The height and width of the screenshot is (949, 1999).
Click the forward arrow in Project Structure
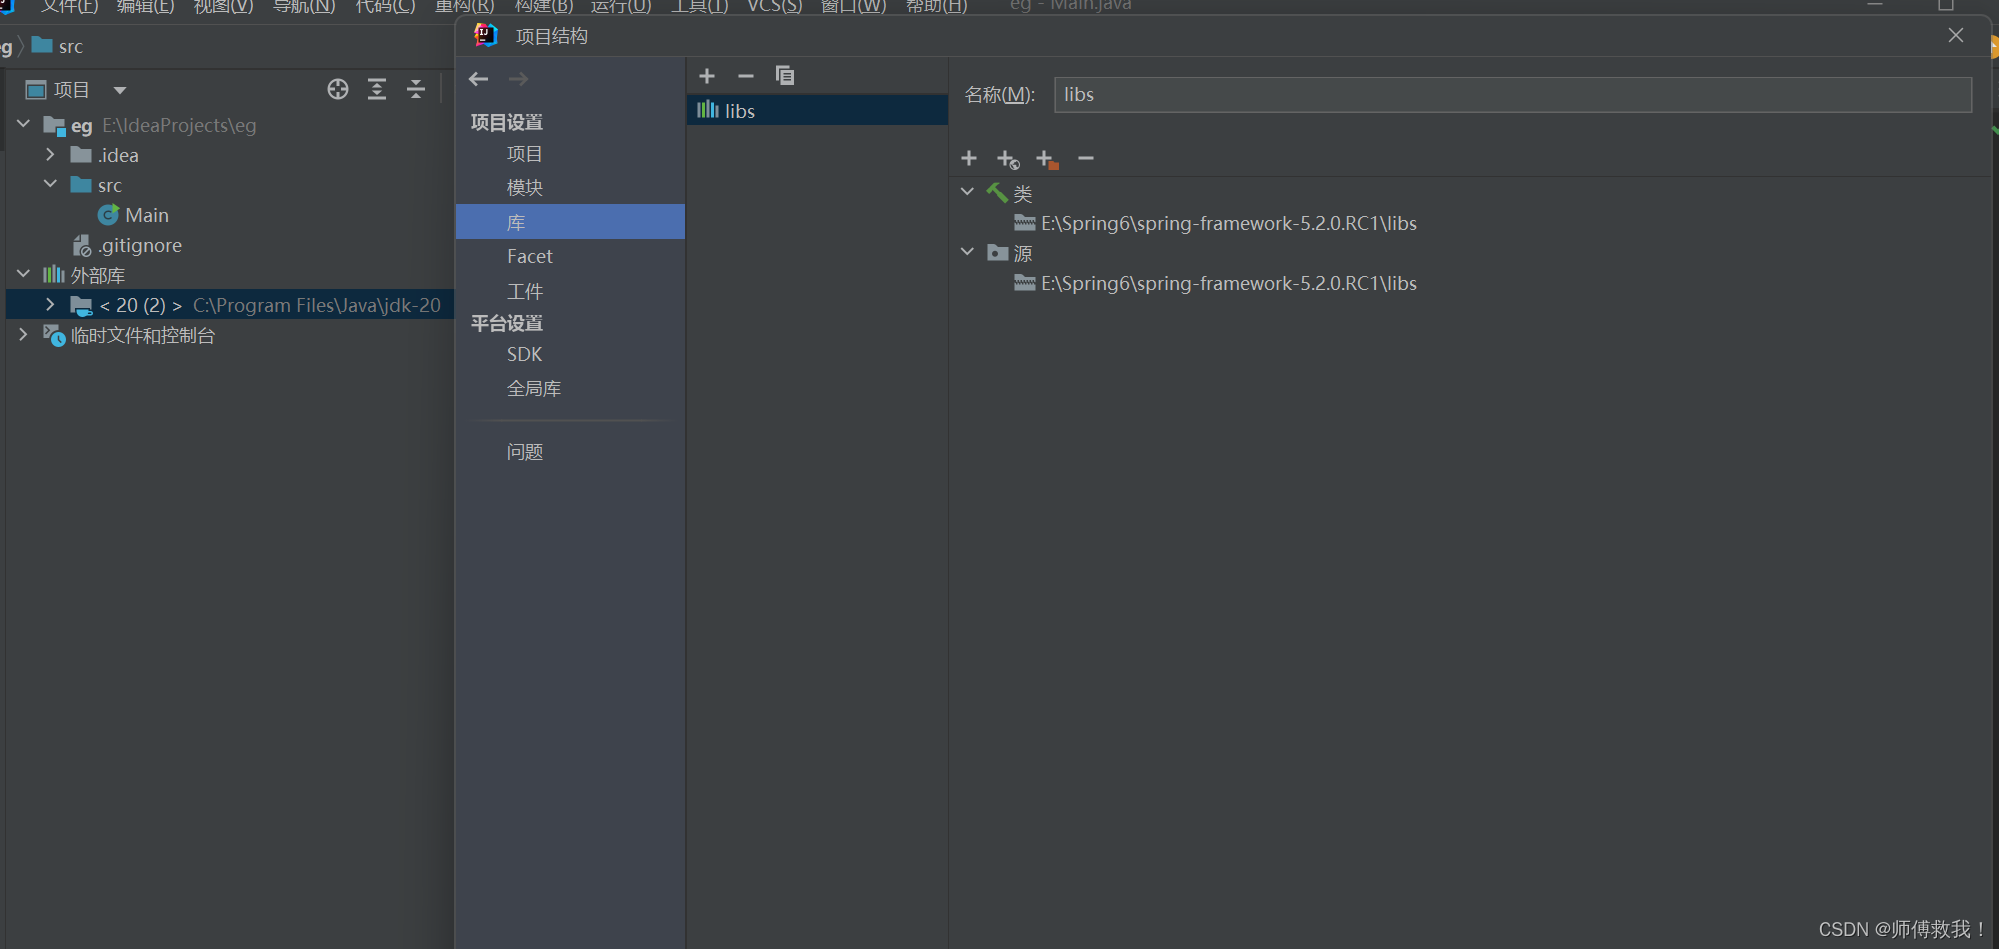pyautogui.click(x=518, y=79)
